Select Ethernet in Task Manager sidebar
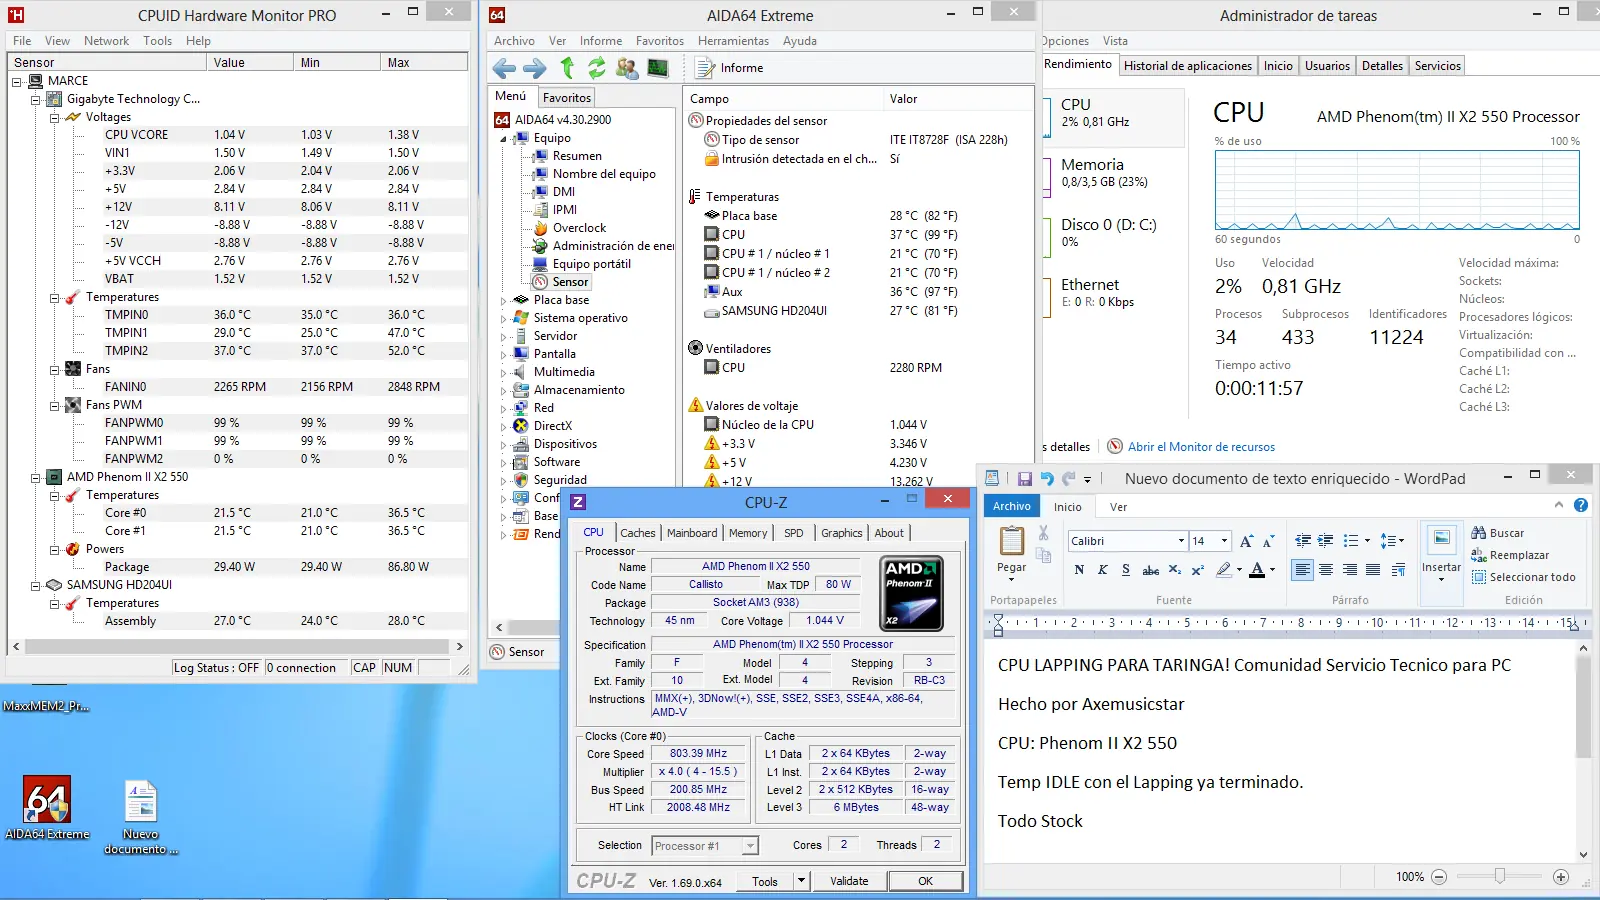 (1113, 292)
